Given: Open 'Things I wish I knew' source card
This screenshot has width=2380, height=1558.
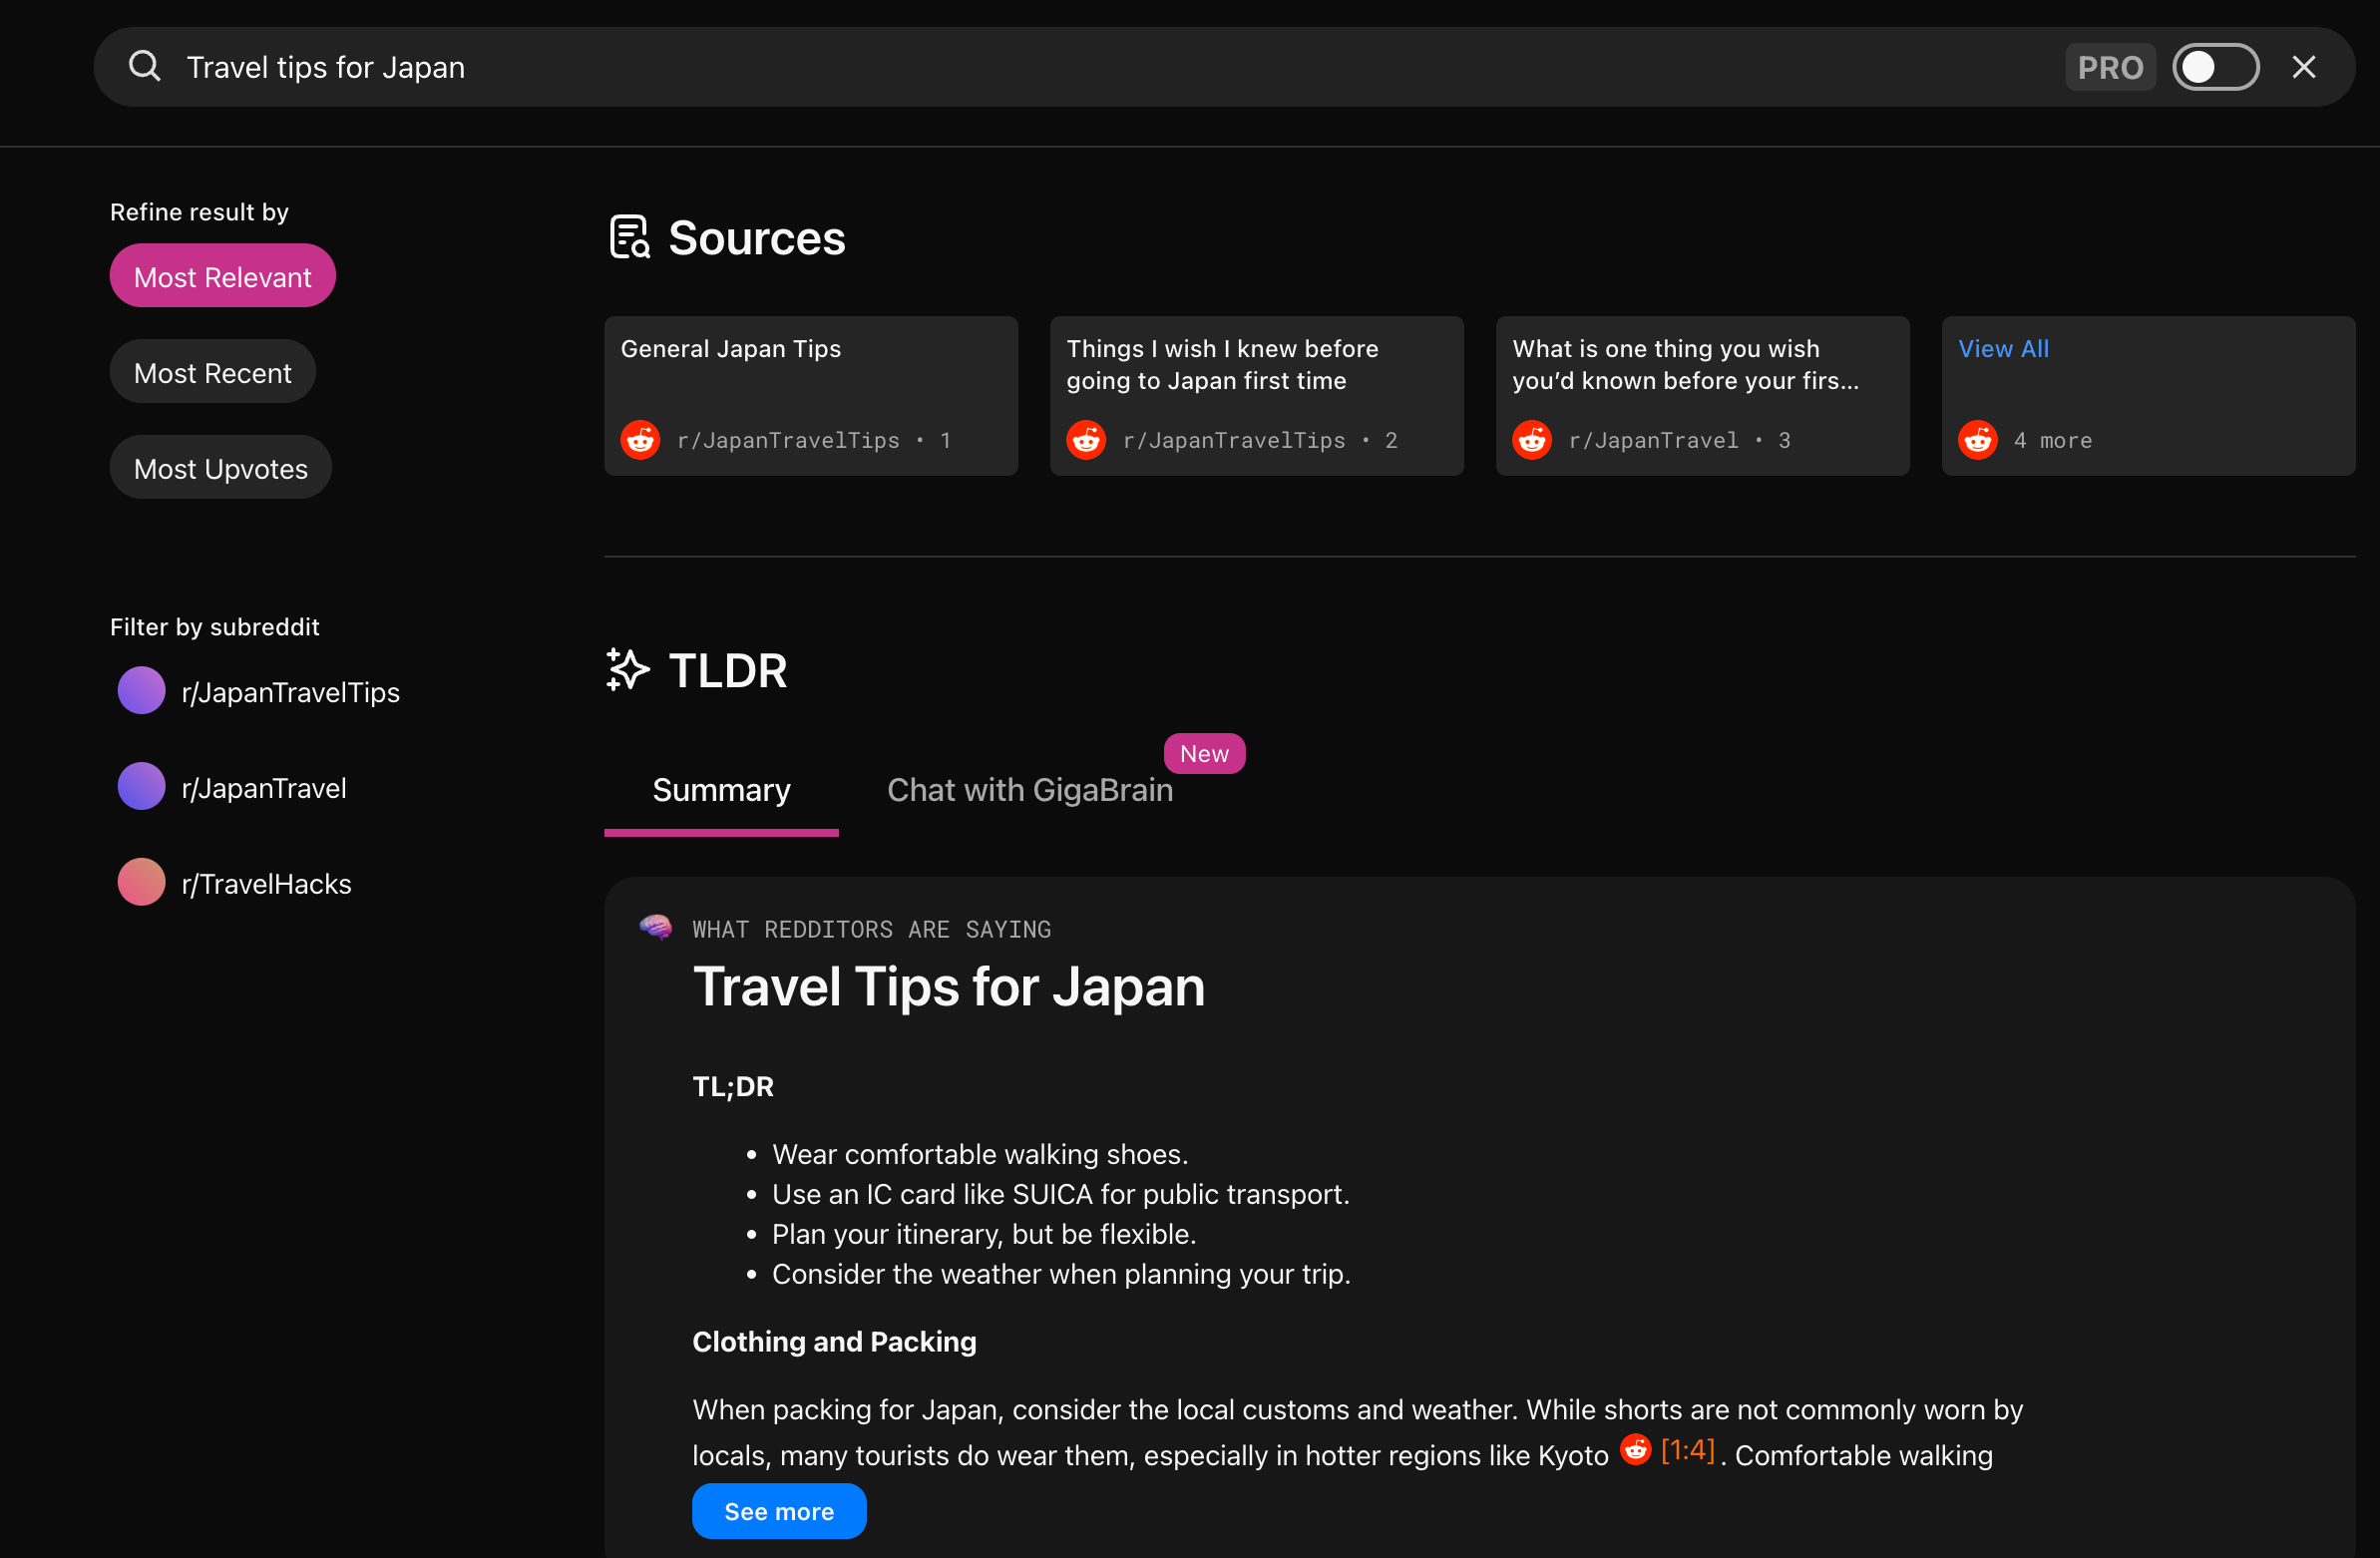Looking at the screenshot, I should 1256,395.
